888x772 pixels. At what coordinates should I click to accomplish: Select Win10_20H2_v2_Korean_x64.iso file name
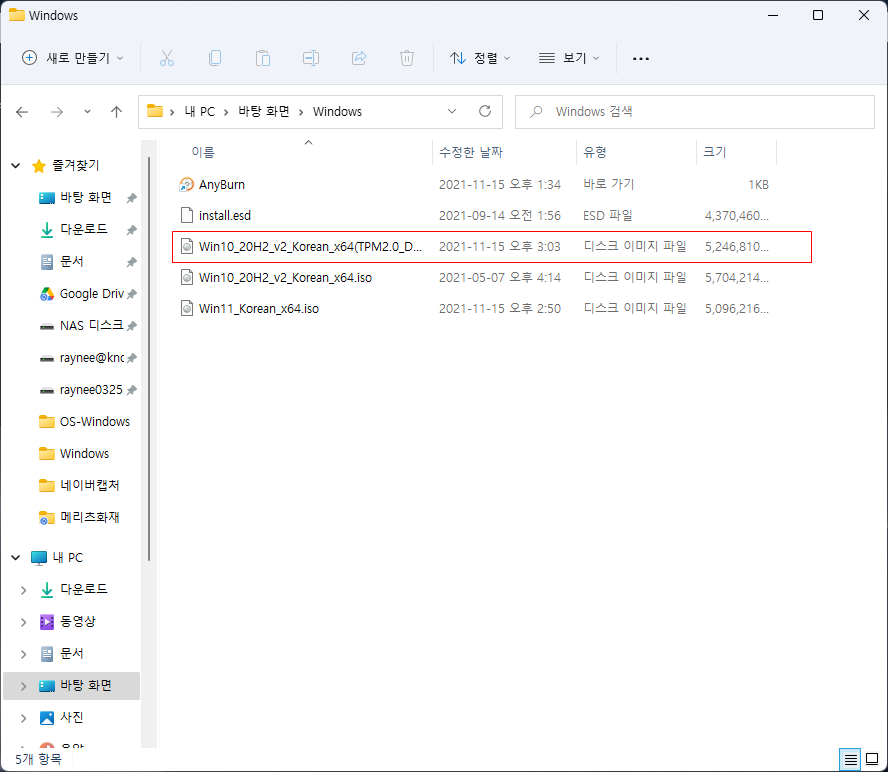point(285,278)
